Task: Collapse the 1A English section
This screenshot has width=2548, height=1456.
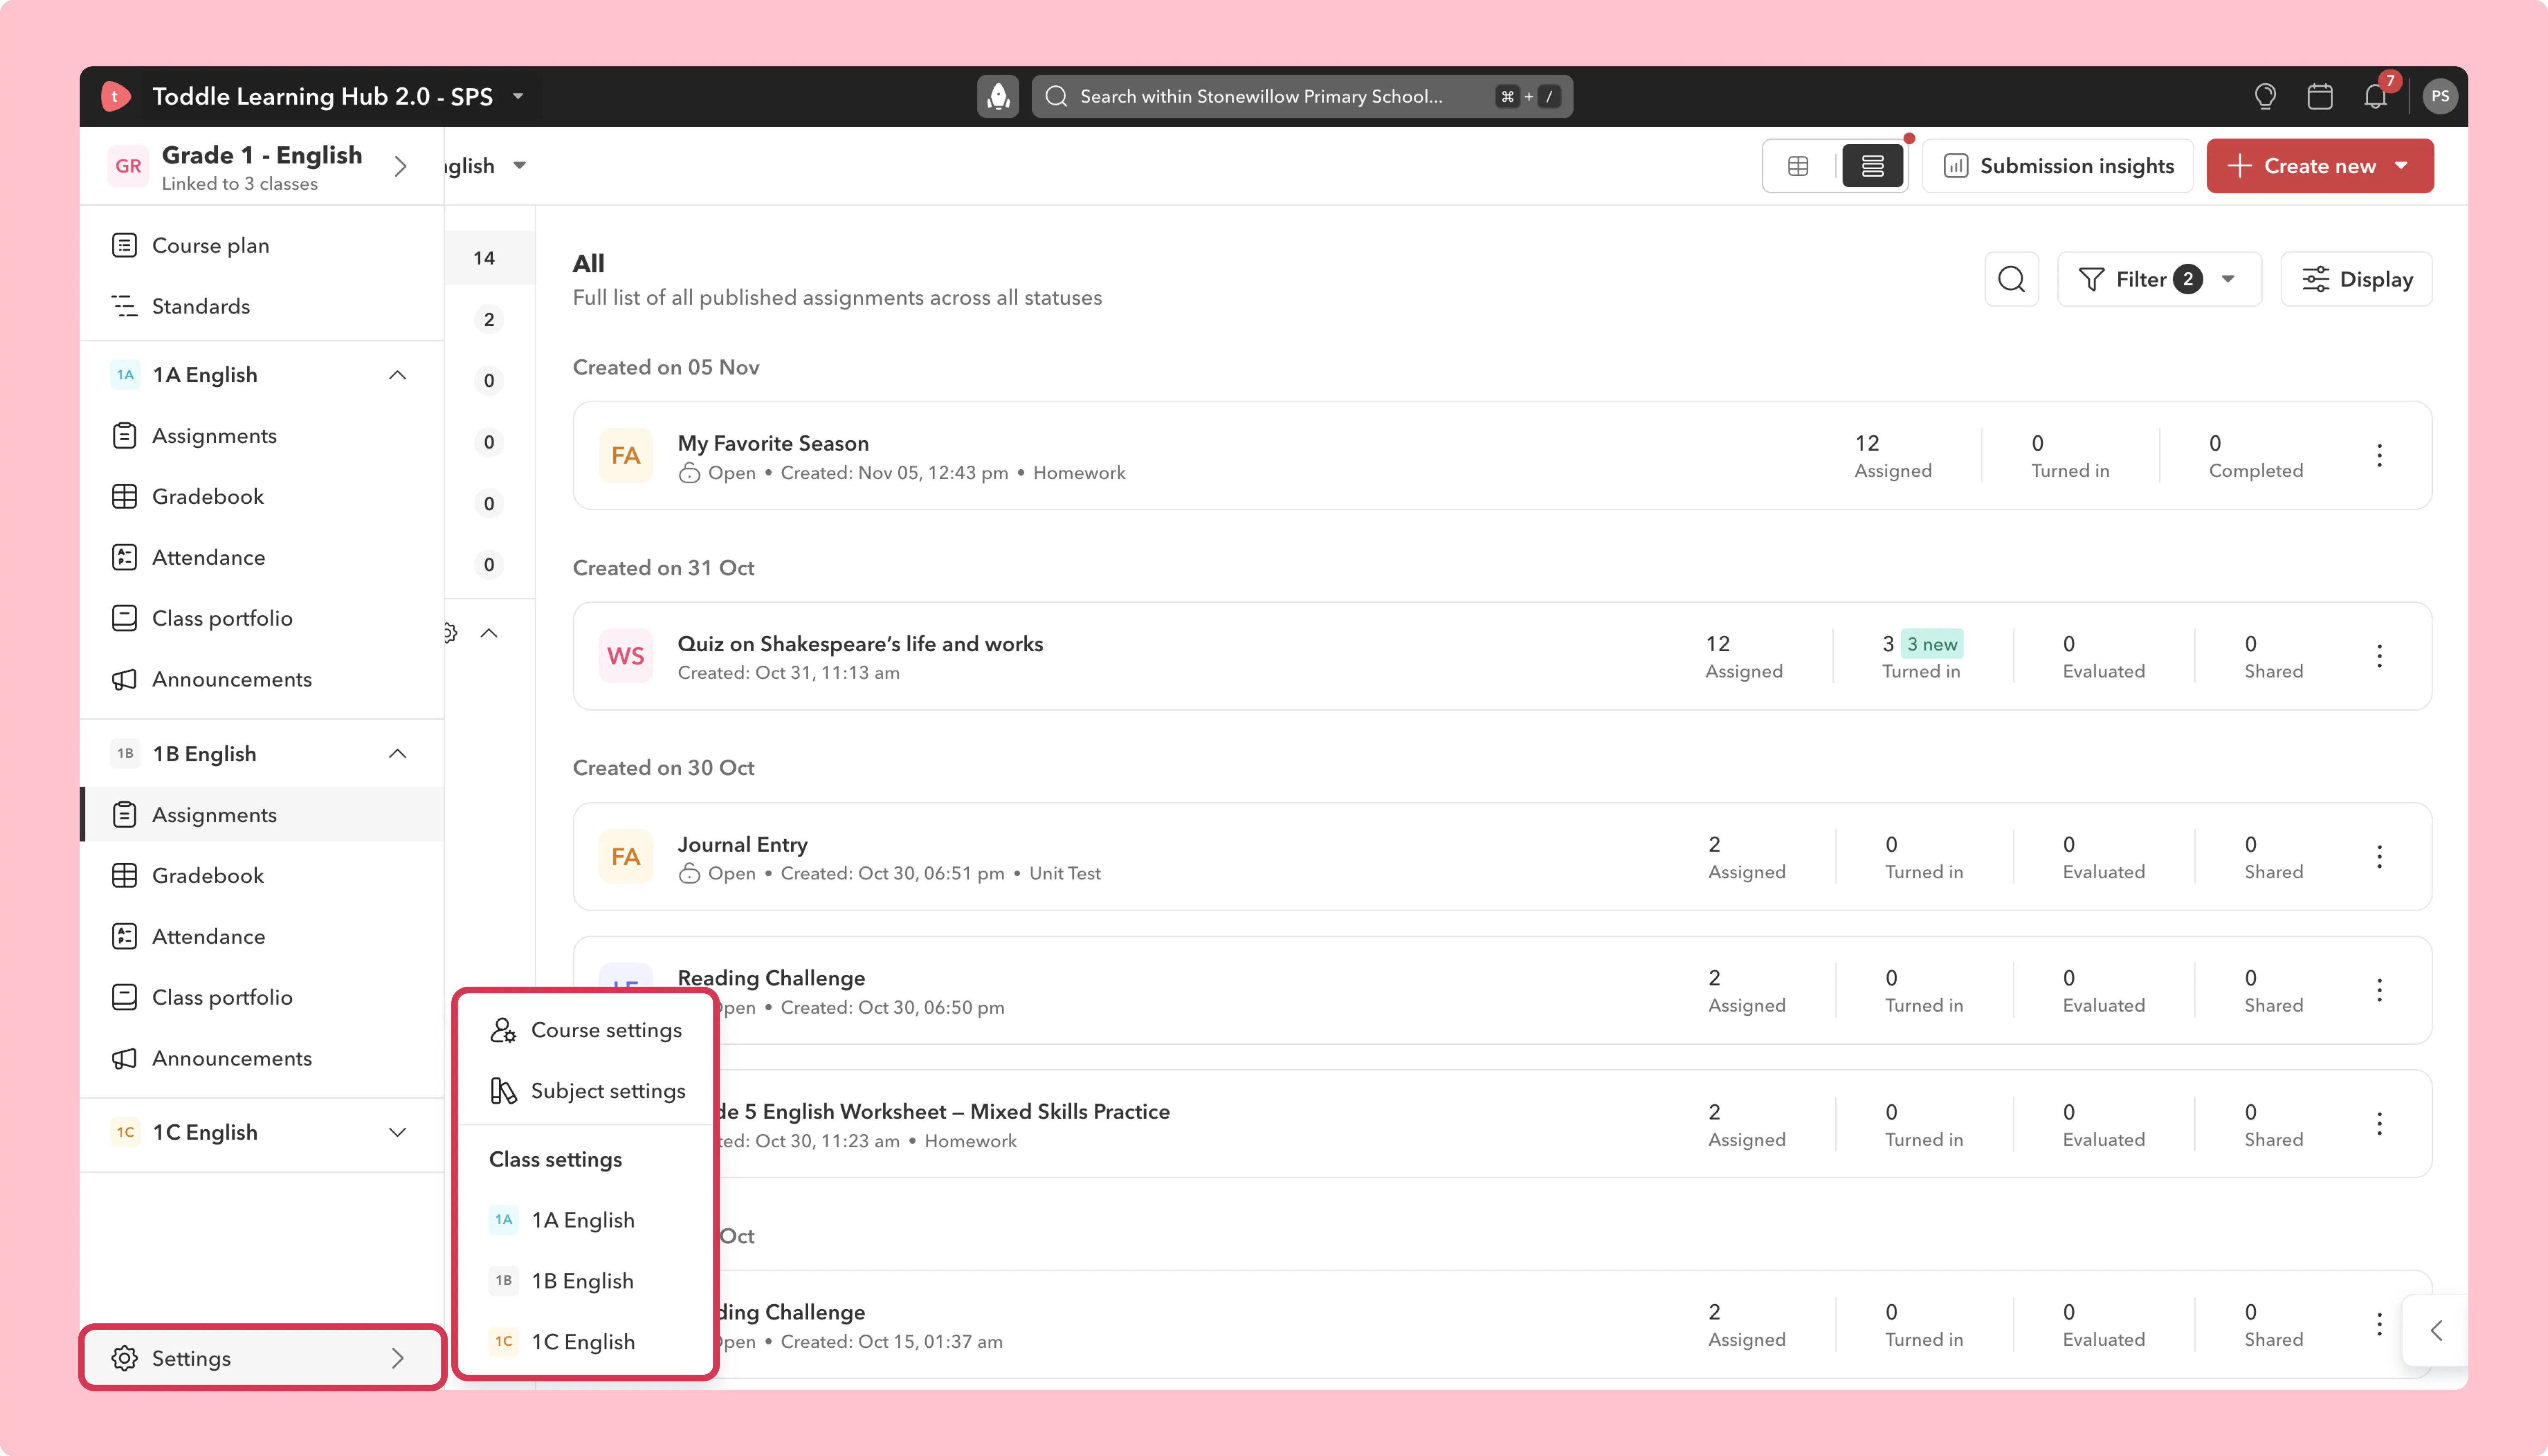Action: click(x=397, y=375)
